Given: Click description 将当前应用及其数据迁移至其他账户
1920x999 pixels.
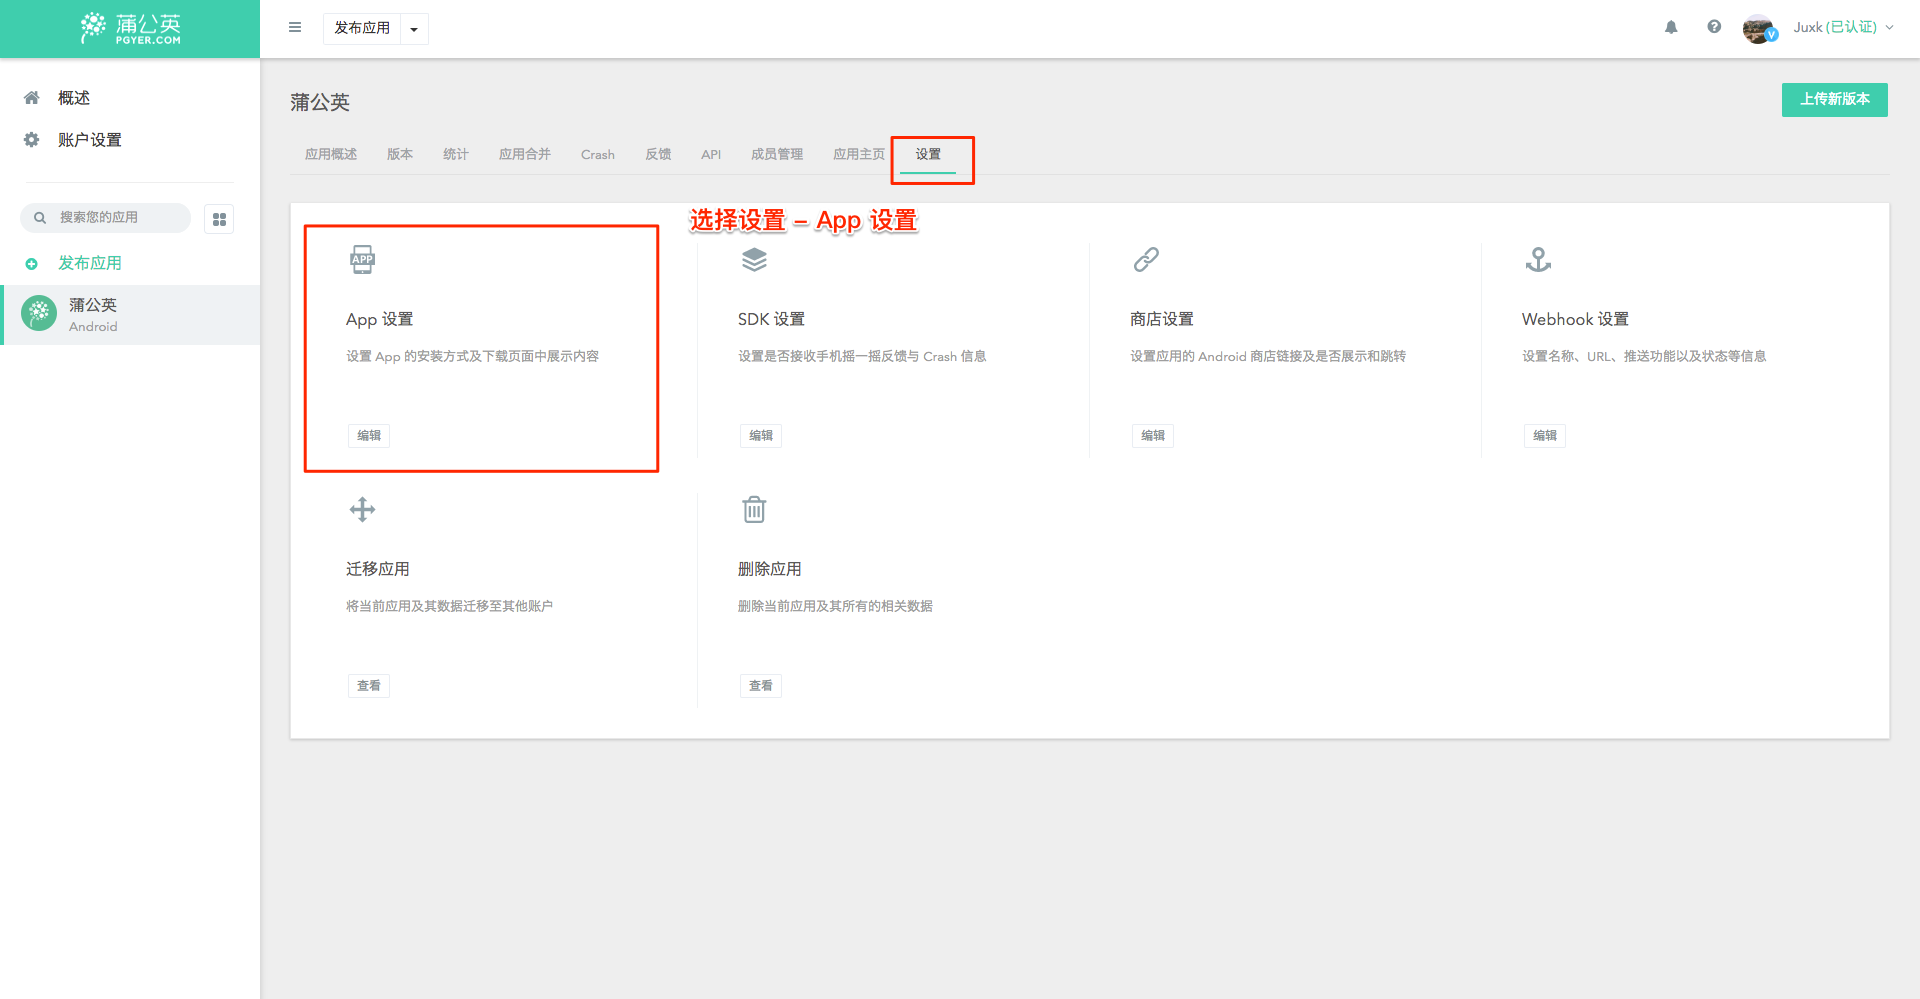Looking at the screenshot, I should [449, 606].
